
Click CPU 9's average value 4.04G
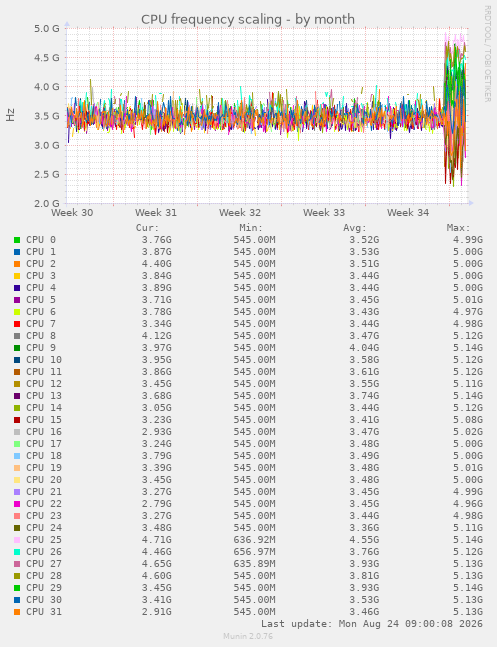(364, 347)
